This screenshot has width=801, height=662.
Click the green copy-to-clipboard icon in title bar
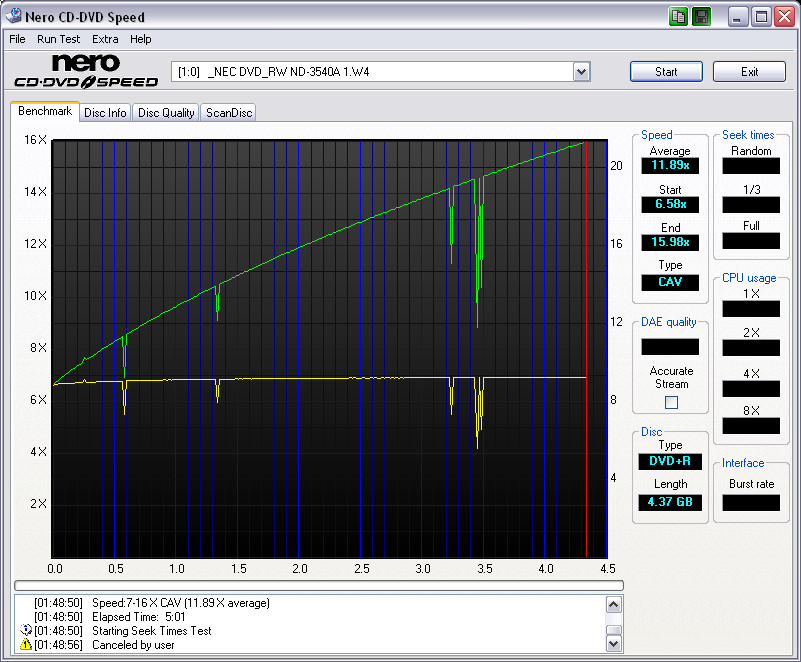tap(678, 17)
